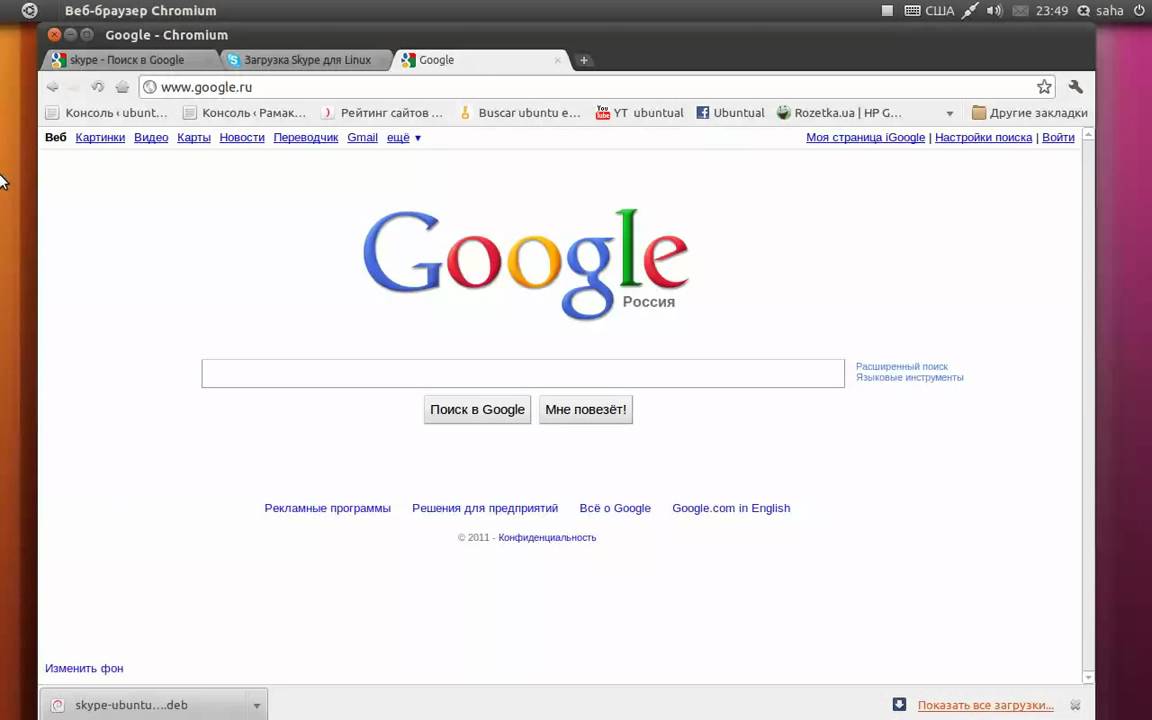
Task: Open downloaded file skype-ubuntu....deb
Action: (x=143, y=705)
